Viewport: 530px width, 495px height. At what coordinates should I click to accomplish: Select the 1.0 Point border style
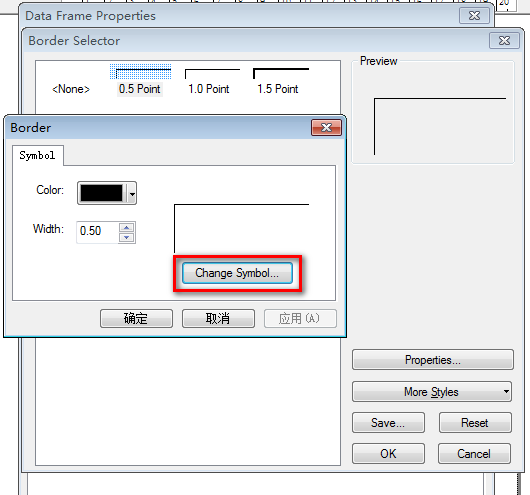click(x=209, y=81)
